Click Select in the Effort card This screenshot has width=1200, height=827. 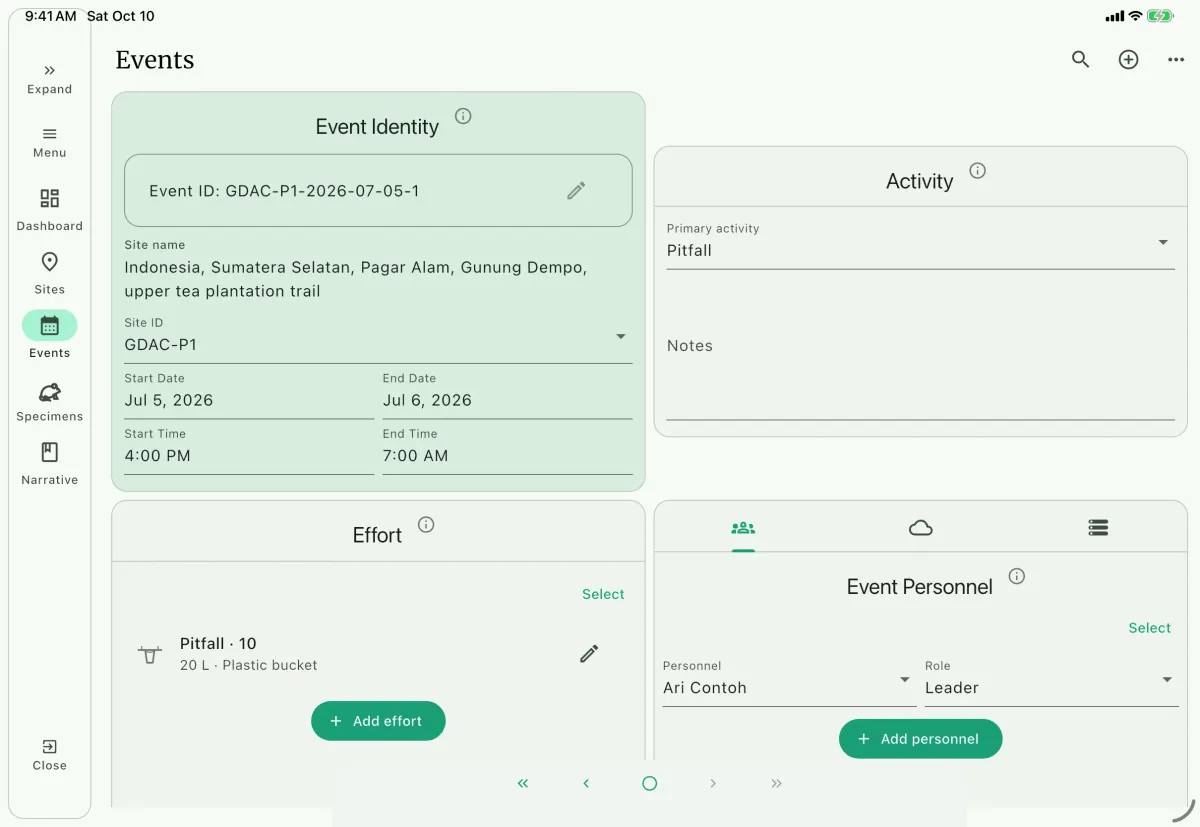(603, 594)
